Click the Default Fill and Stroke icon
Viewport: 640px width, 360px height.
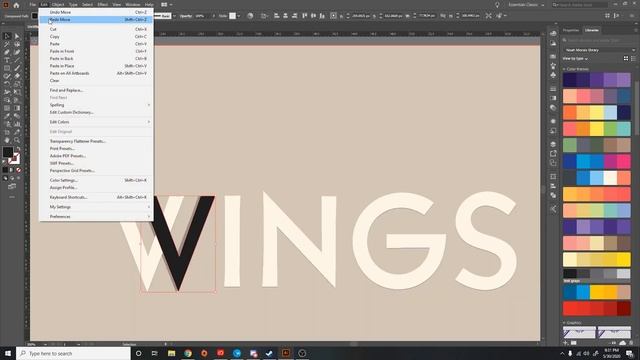point(4,162)
